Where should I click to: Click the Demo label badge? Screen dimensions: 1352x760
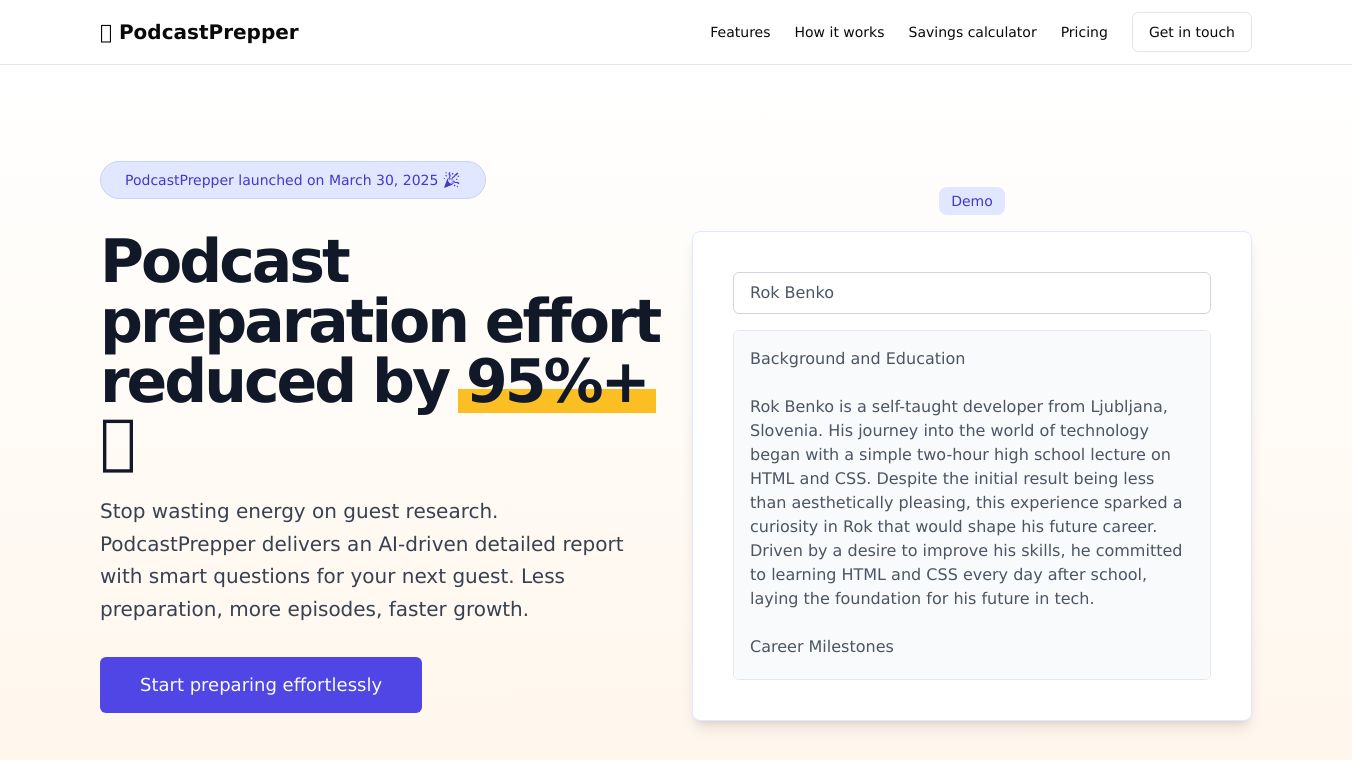971,201
